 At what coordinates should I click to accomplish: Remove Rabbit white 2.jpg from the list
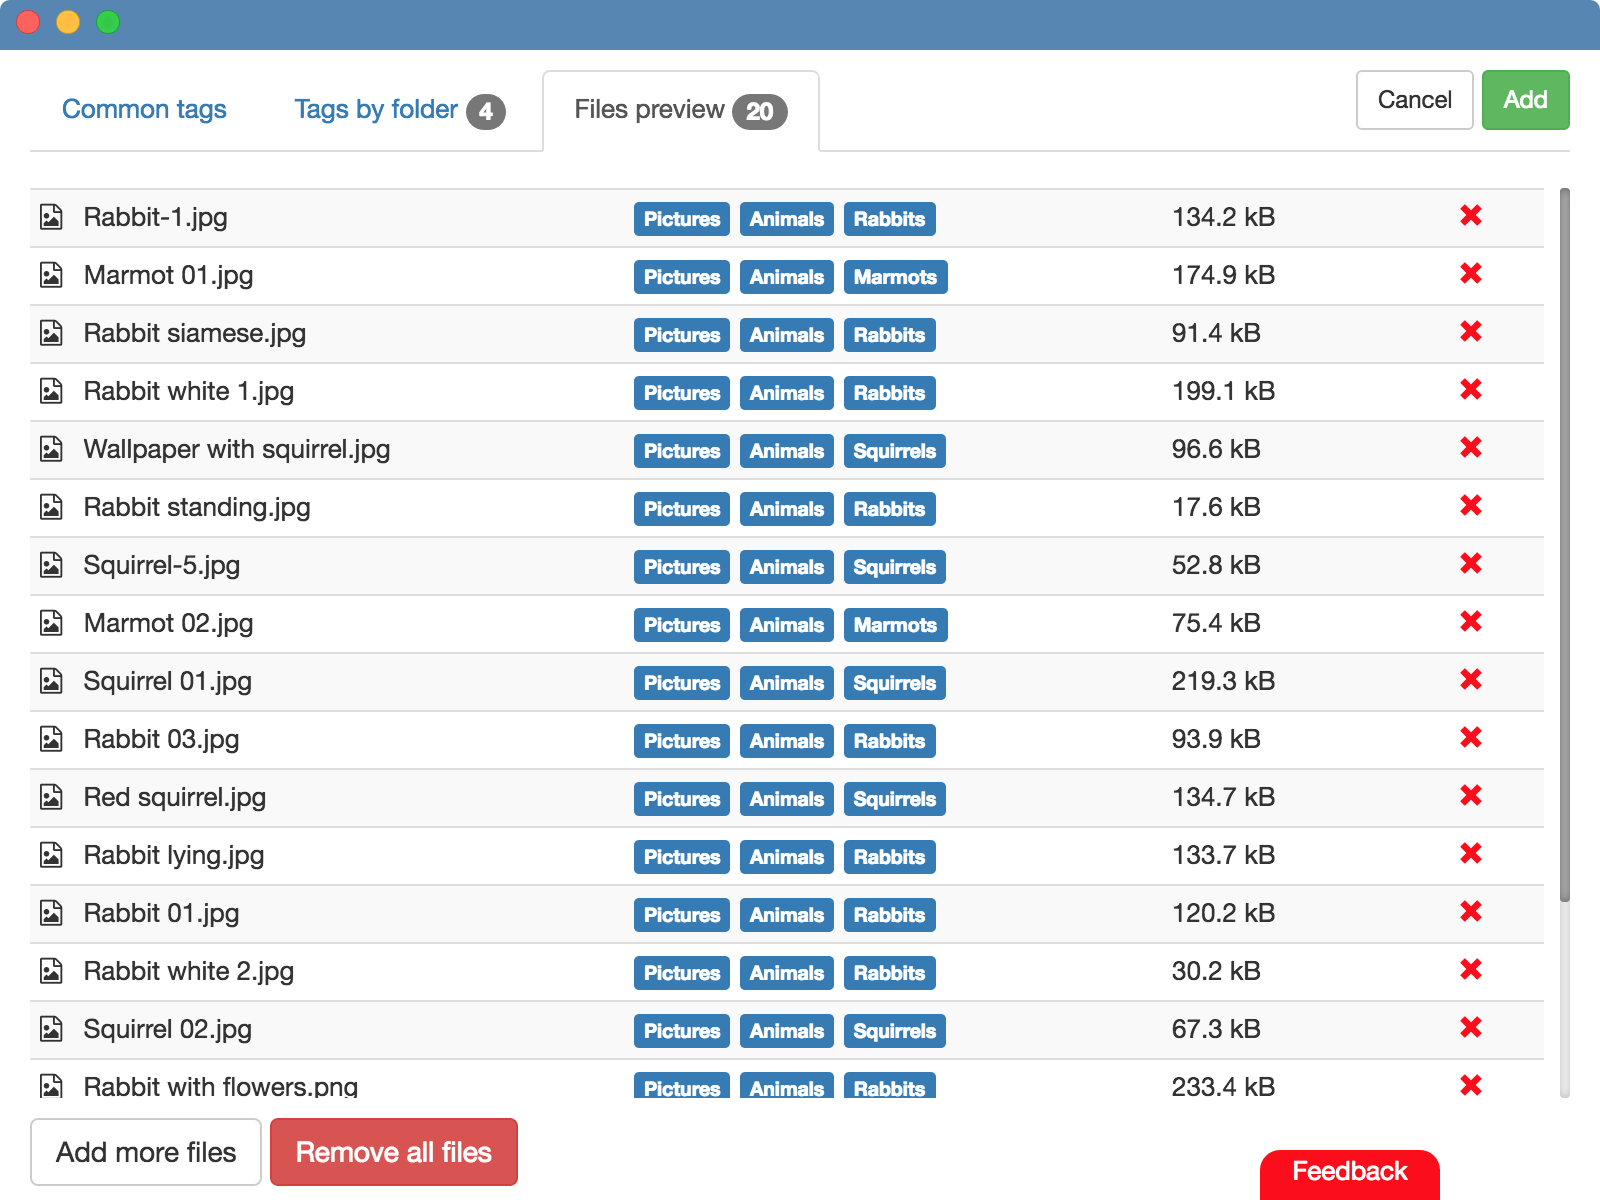point(1472,970)
